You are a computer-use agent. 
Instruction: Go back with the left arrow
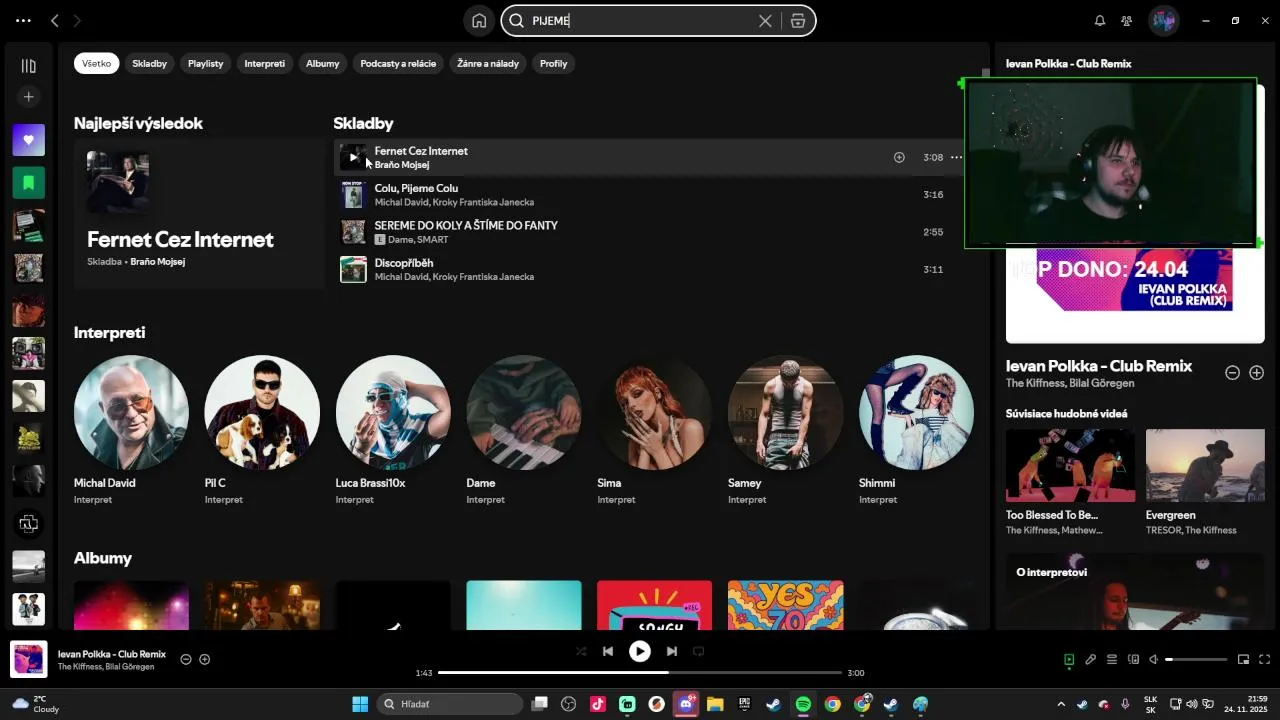[x=55, y=20]
